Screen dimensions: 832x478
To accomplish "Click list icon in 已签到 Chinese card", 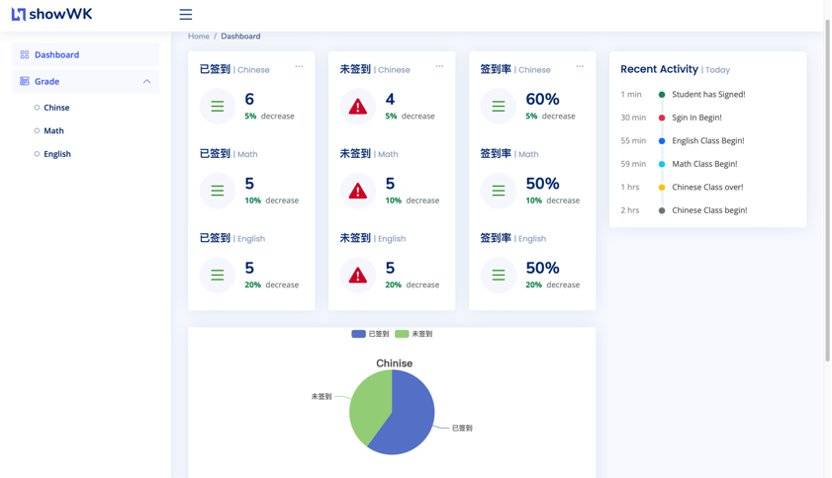I will (218, 107).
